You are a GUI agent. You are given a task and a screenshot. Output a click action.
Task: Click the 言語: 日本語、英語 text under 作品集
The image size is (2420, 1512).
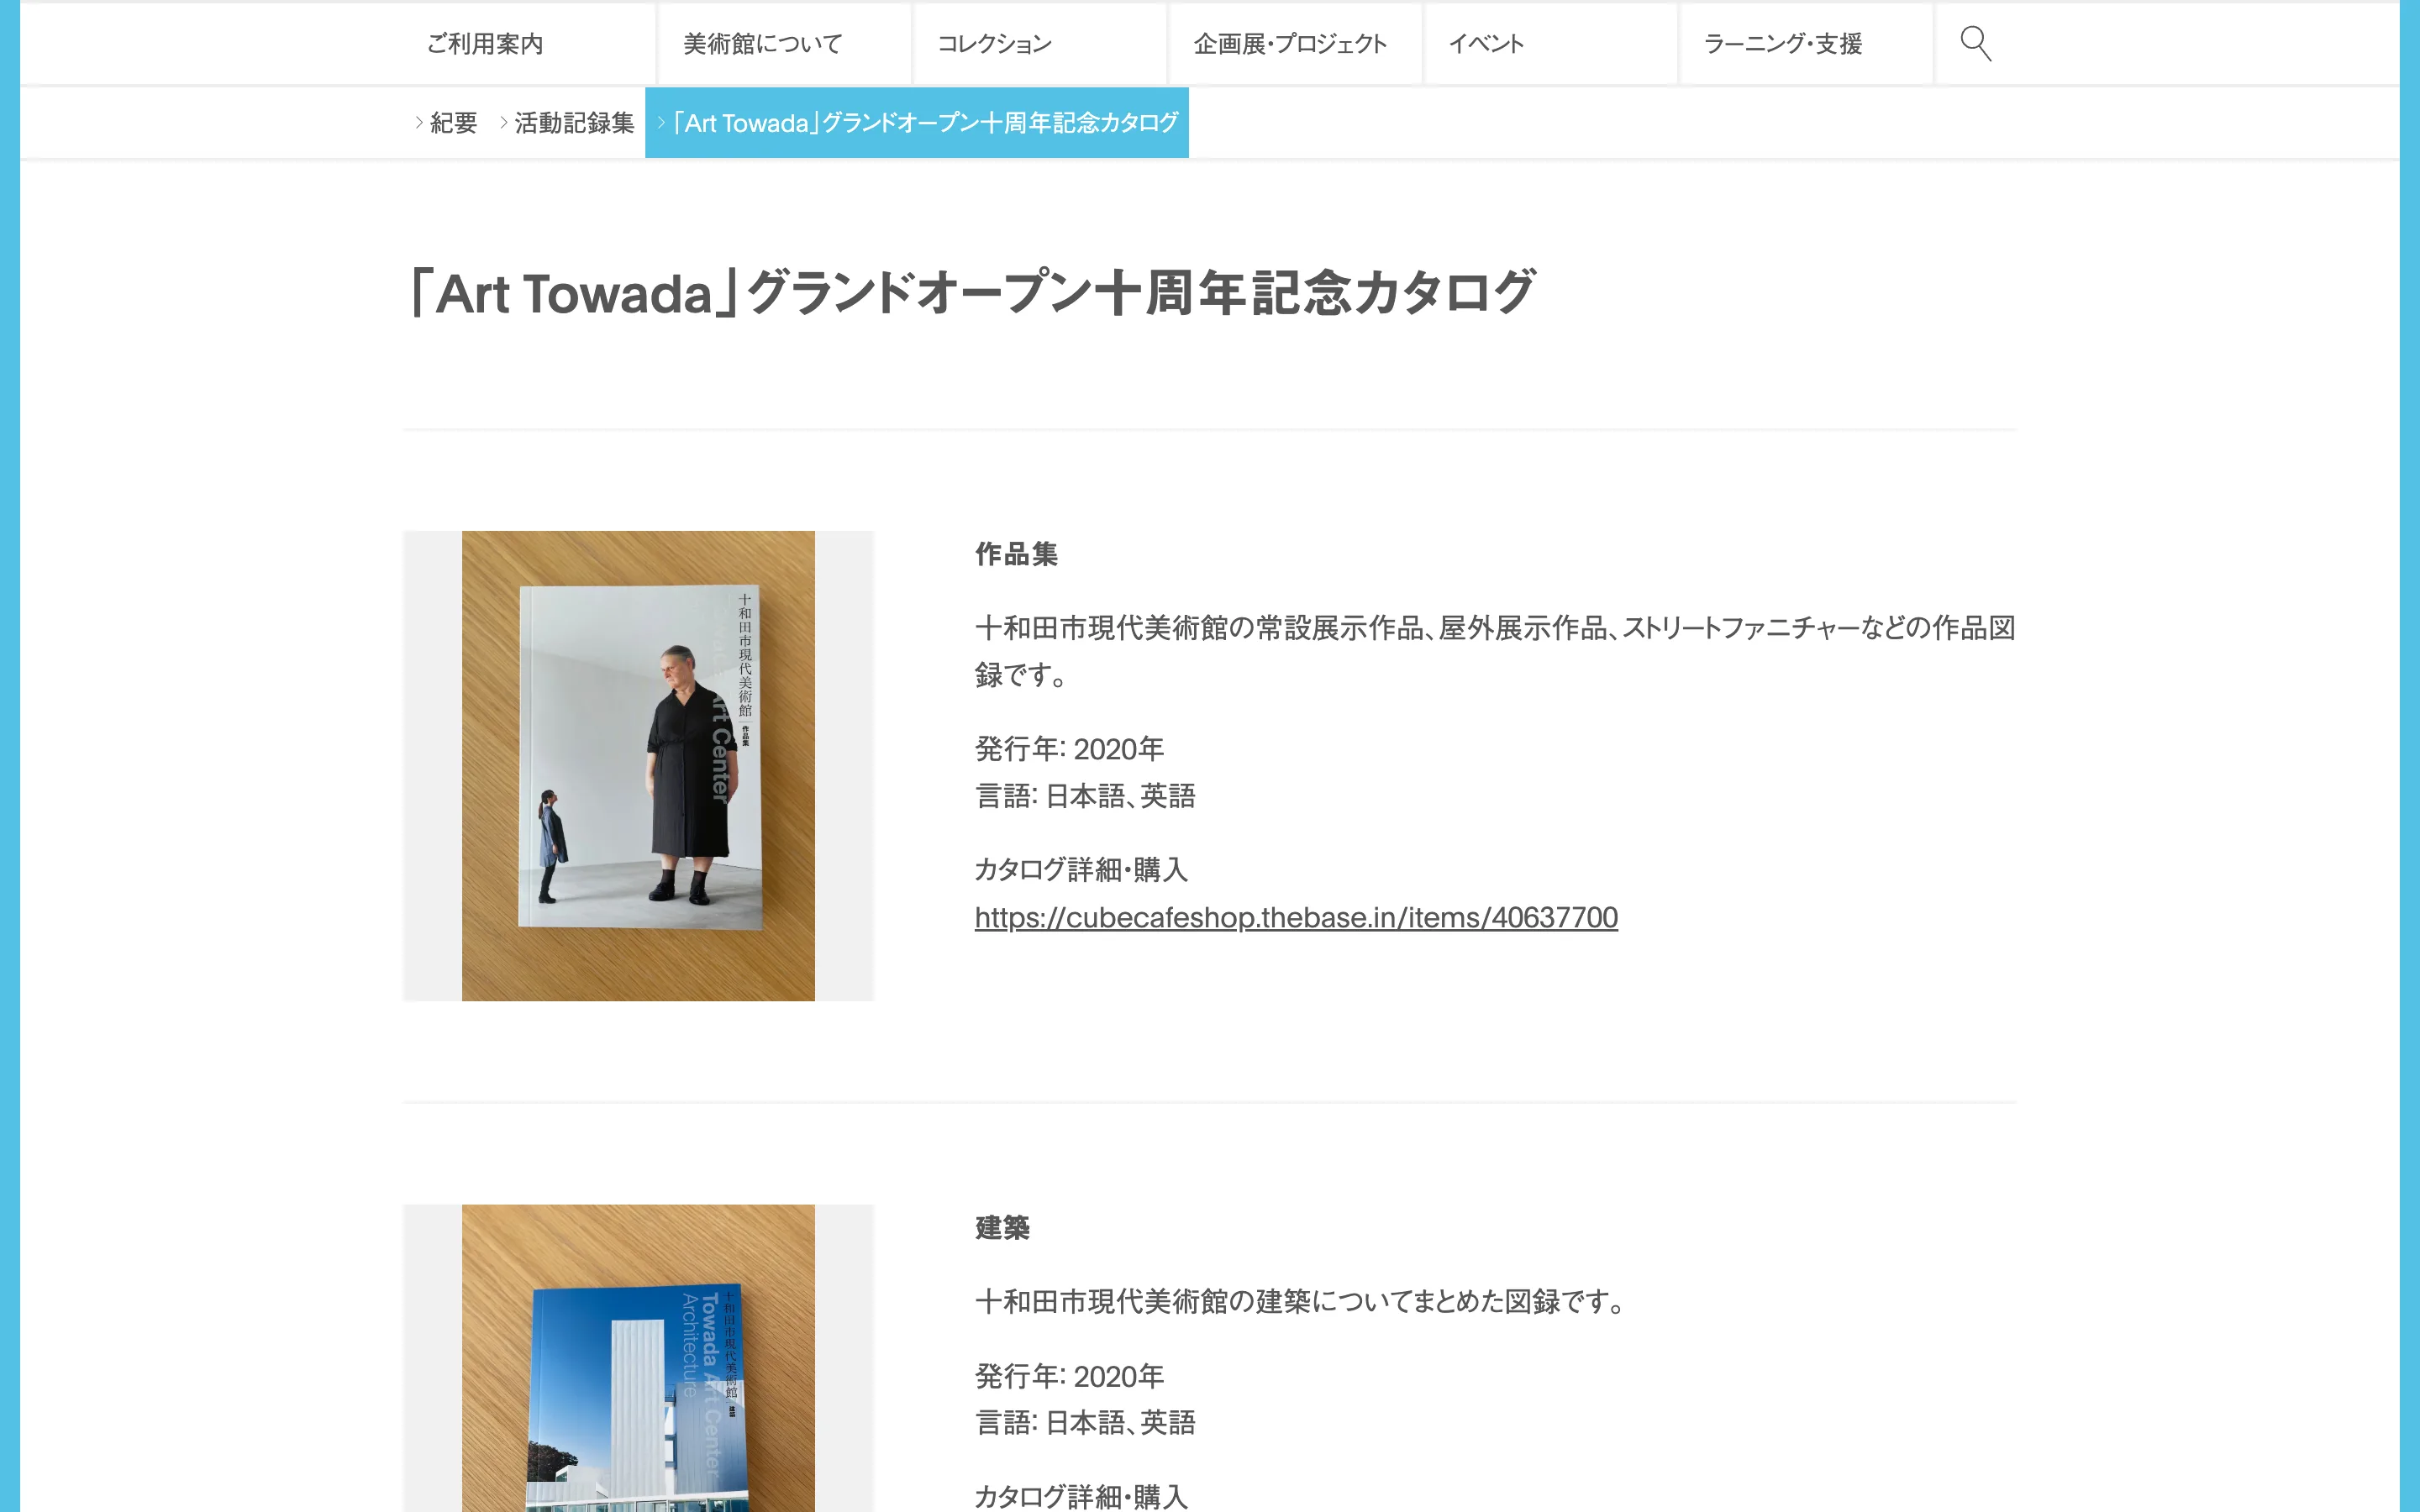(1085, 796)
